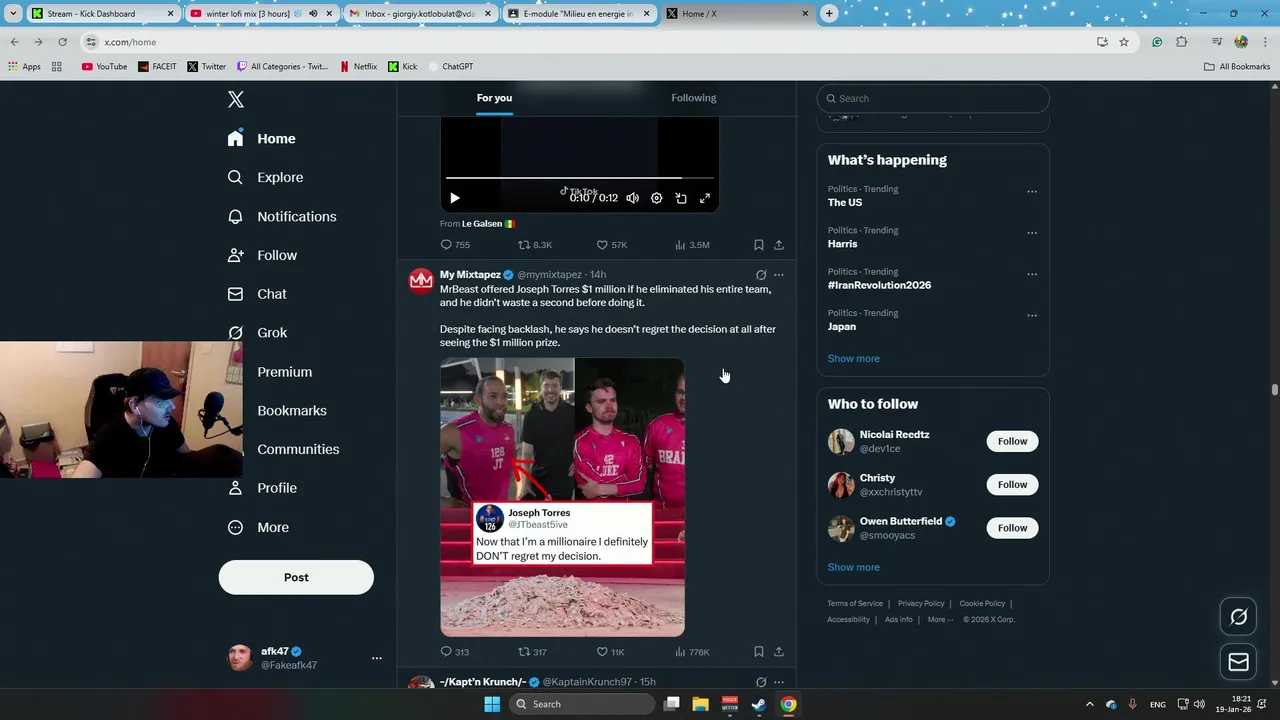
Task: Like the My Mixtapez post with 11K likes
Action: 611,652
